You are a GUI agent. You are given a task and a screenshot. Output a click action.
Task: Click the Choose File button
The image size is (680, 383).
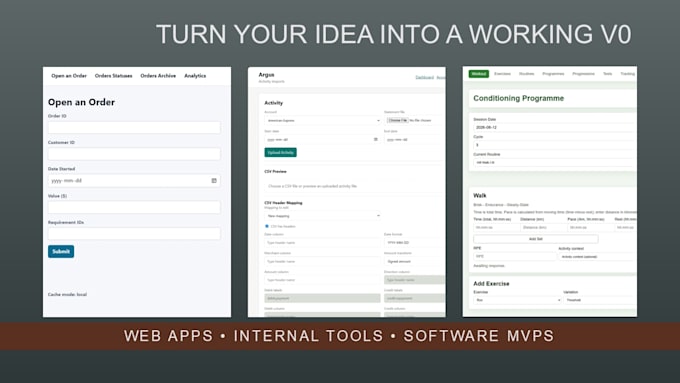click(398, 120)
